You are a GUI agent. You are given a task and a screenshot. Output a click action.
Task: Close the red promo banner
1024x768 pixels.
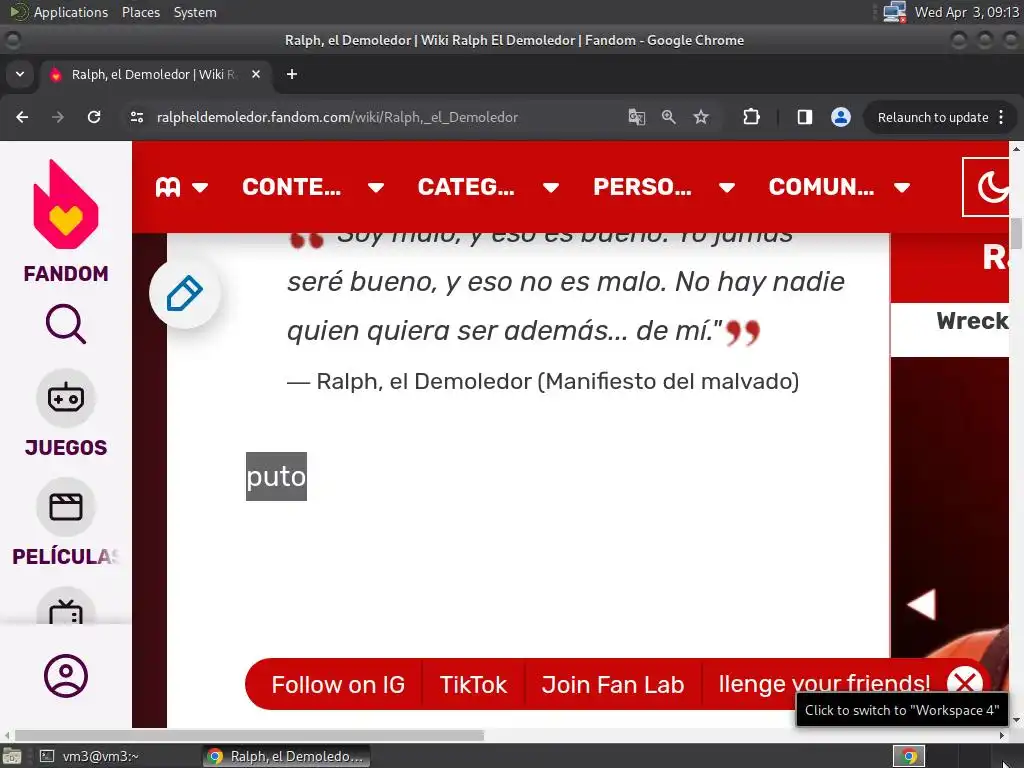[965, 684]
